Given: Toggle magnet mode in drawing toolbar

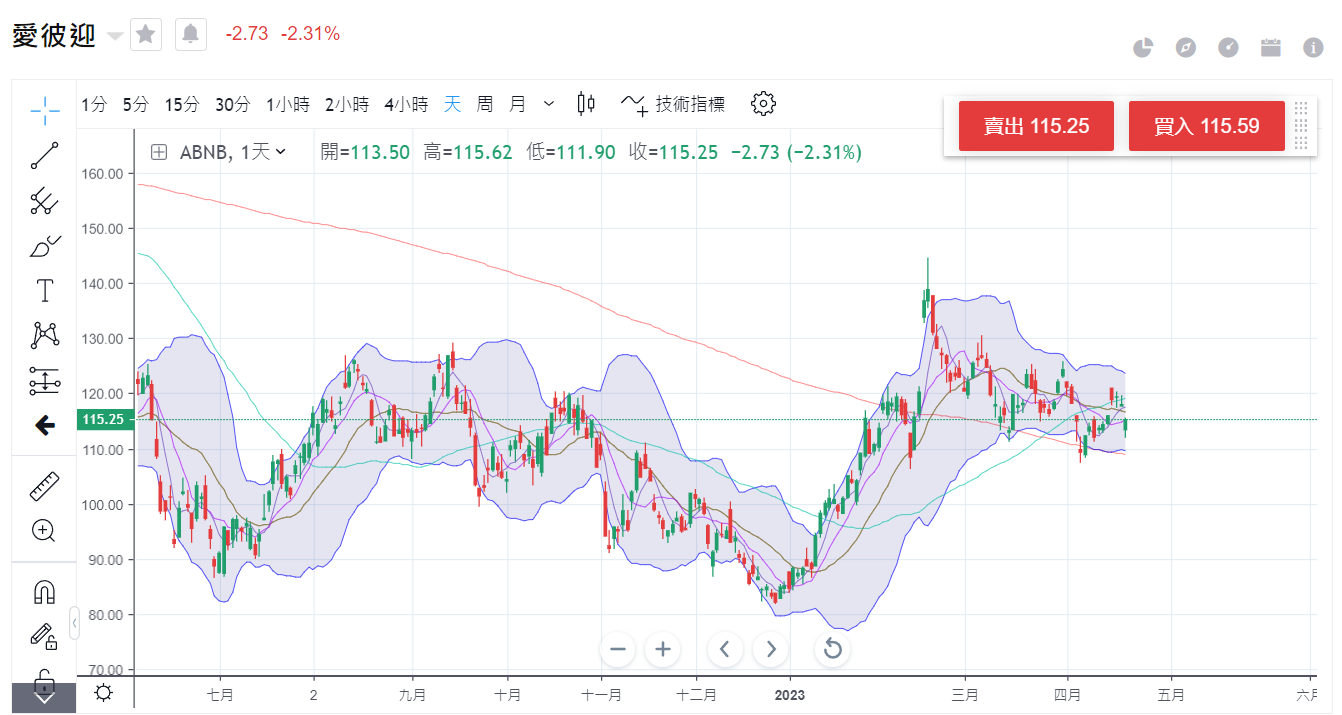Looking at the screenshot, I should click(44, 592).
